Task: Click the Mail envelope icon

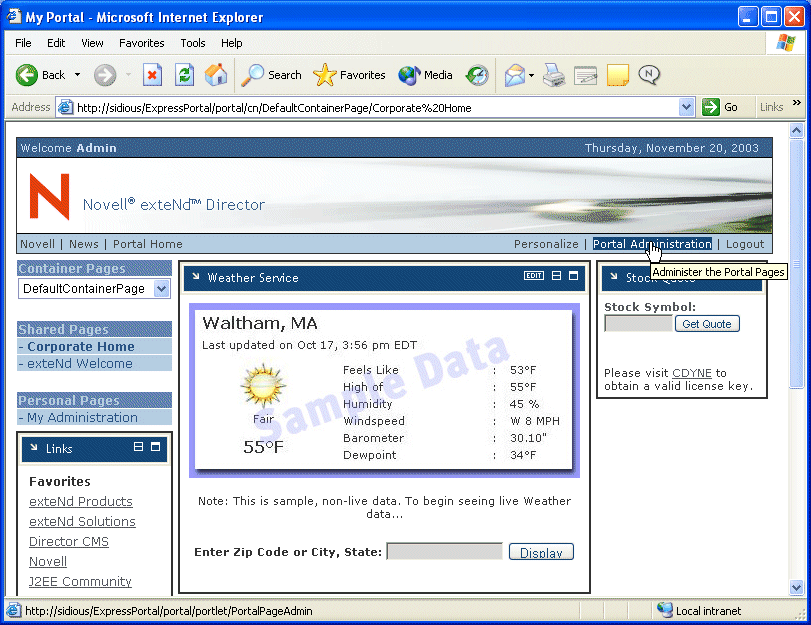Action: pos(514,76)
